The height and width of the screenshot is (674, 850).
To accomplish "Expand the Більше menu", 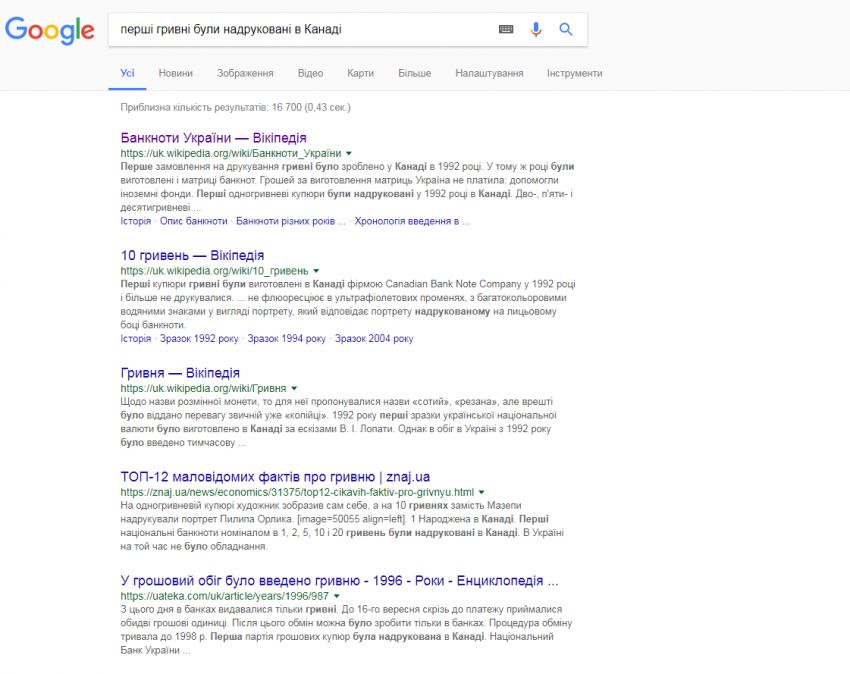I will 415,73.
